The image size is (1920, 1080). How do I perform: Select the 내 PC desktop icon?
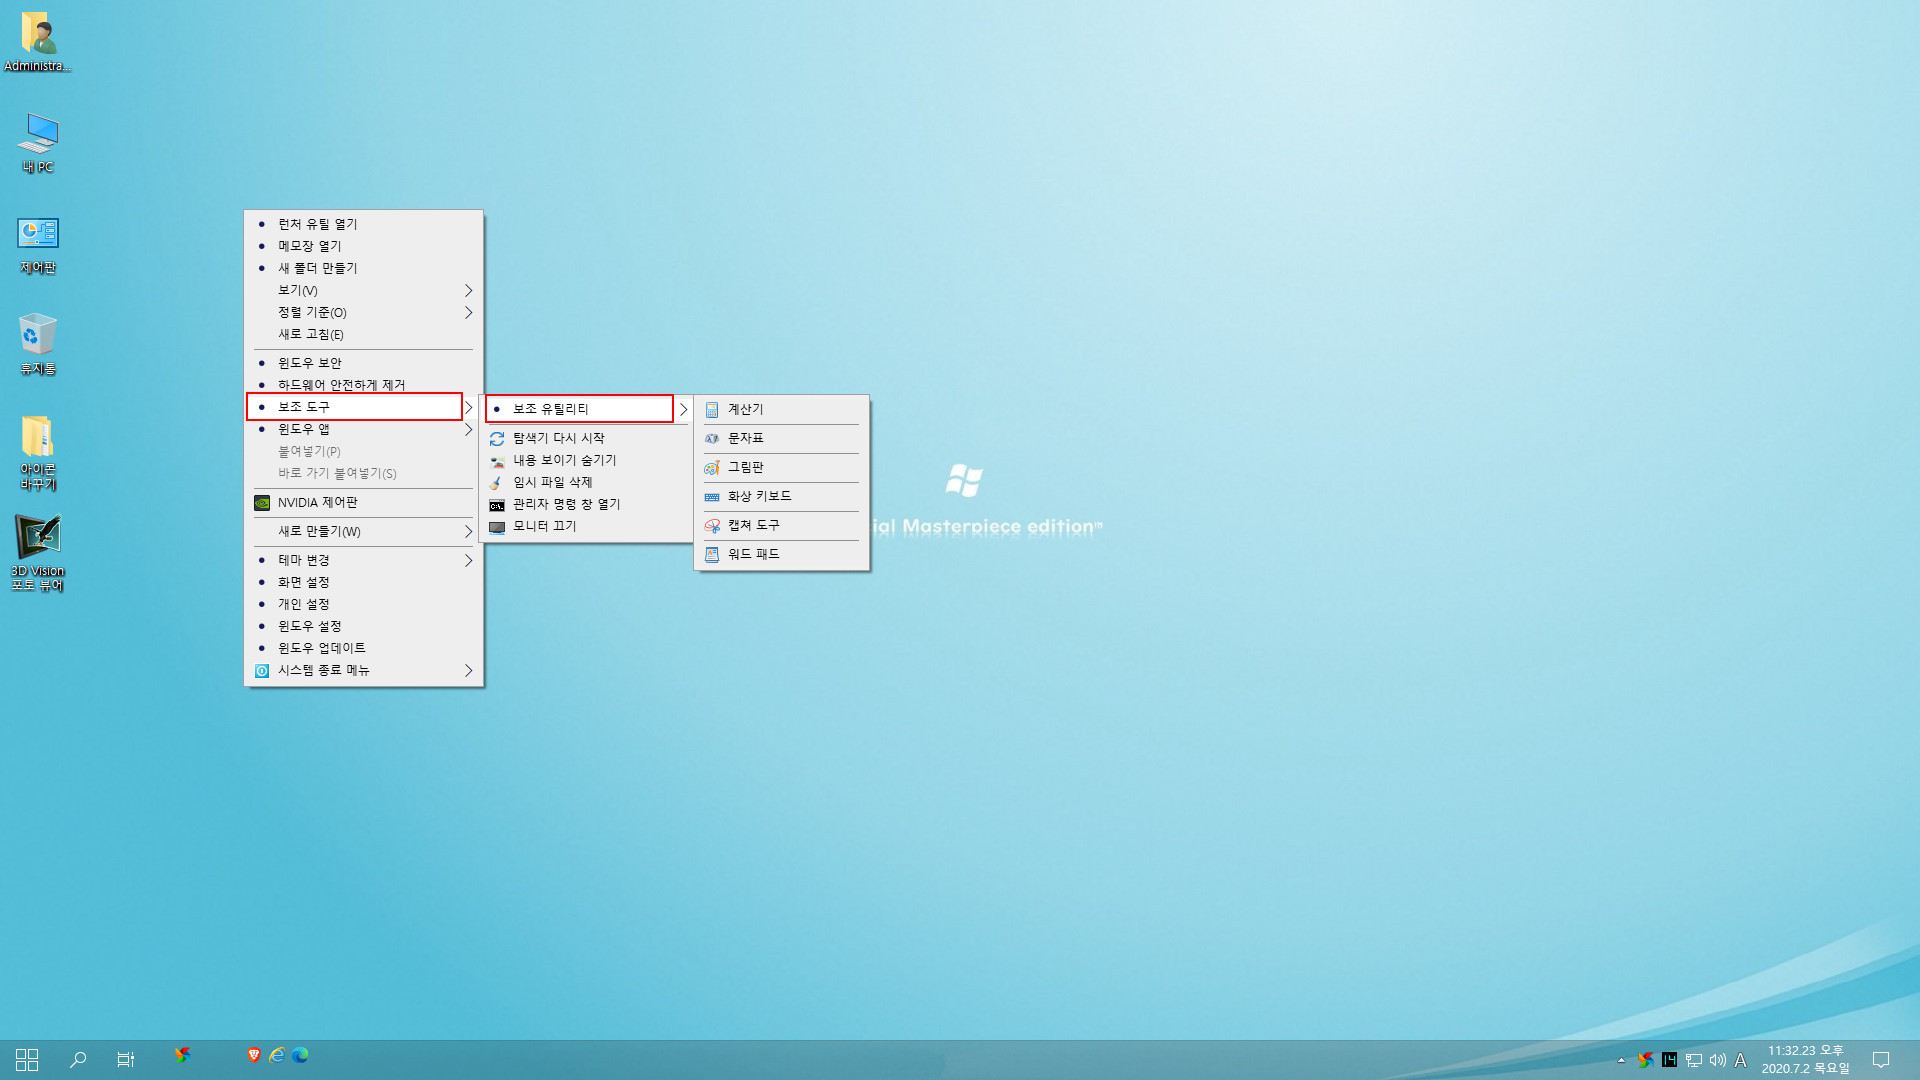point(38,143)
